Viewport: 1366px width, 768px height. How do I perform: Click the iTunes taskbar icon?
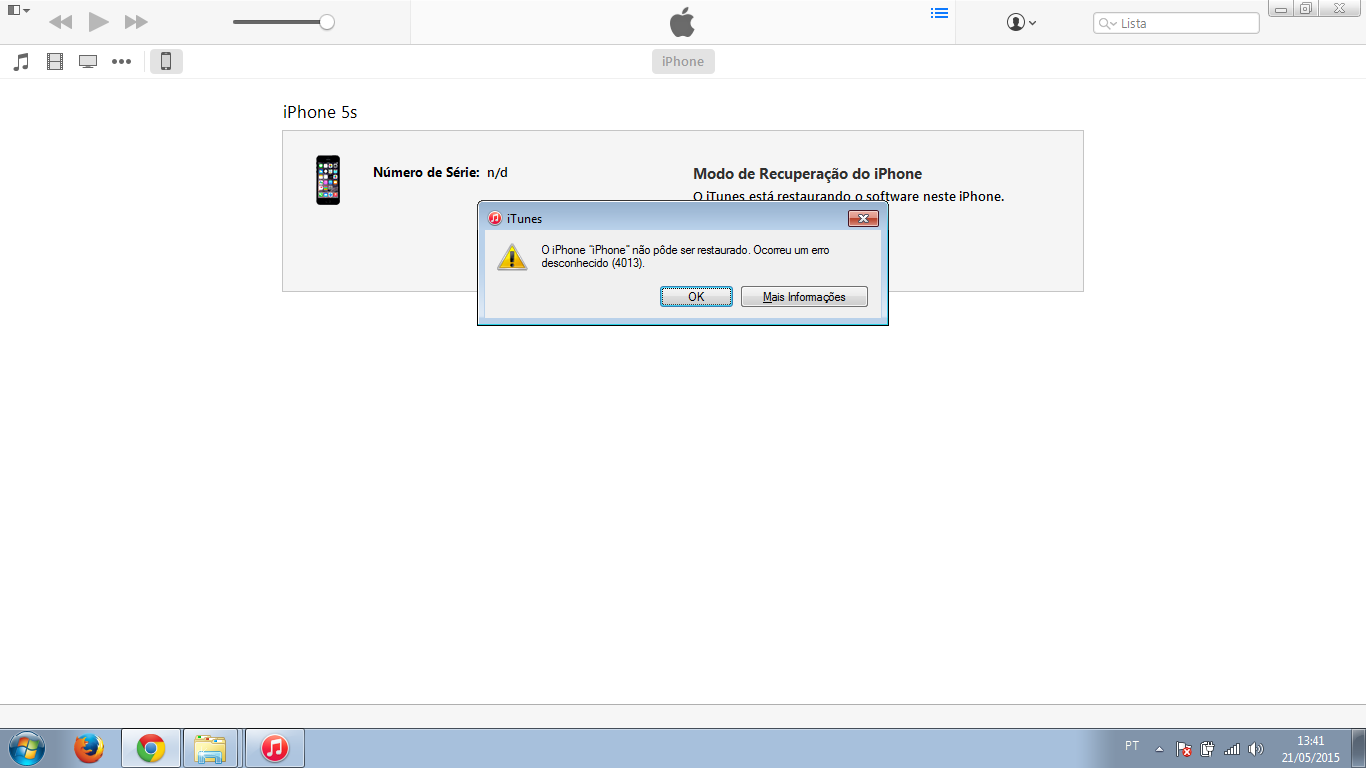coord(275,748)
